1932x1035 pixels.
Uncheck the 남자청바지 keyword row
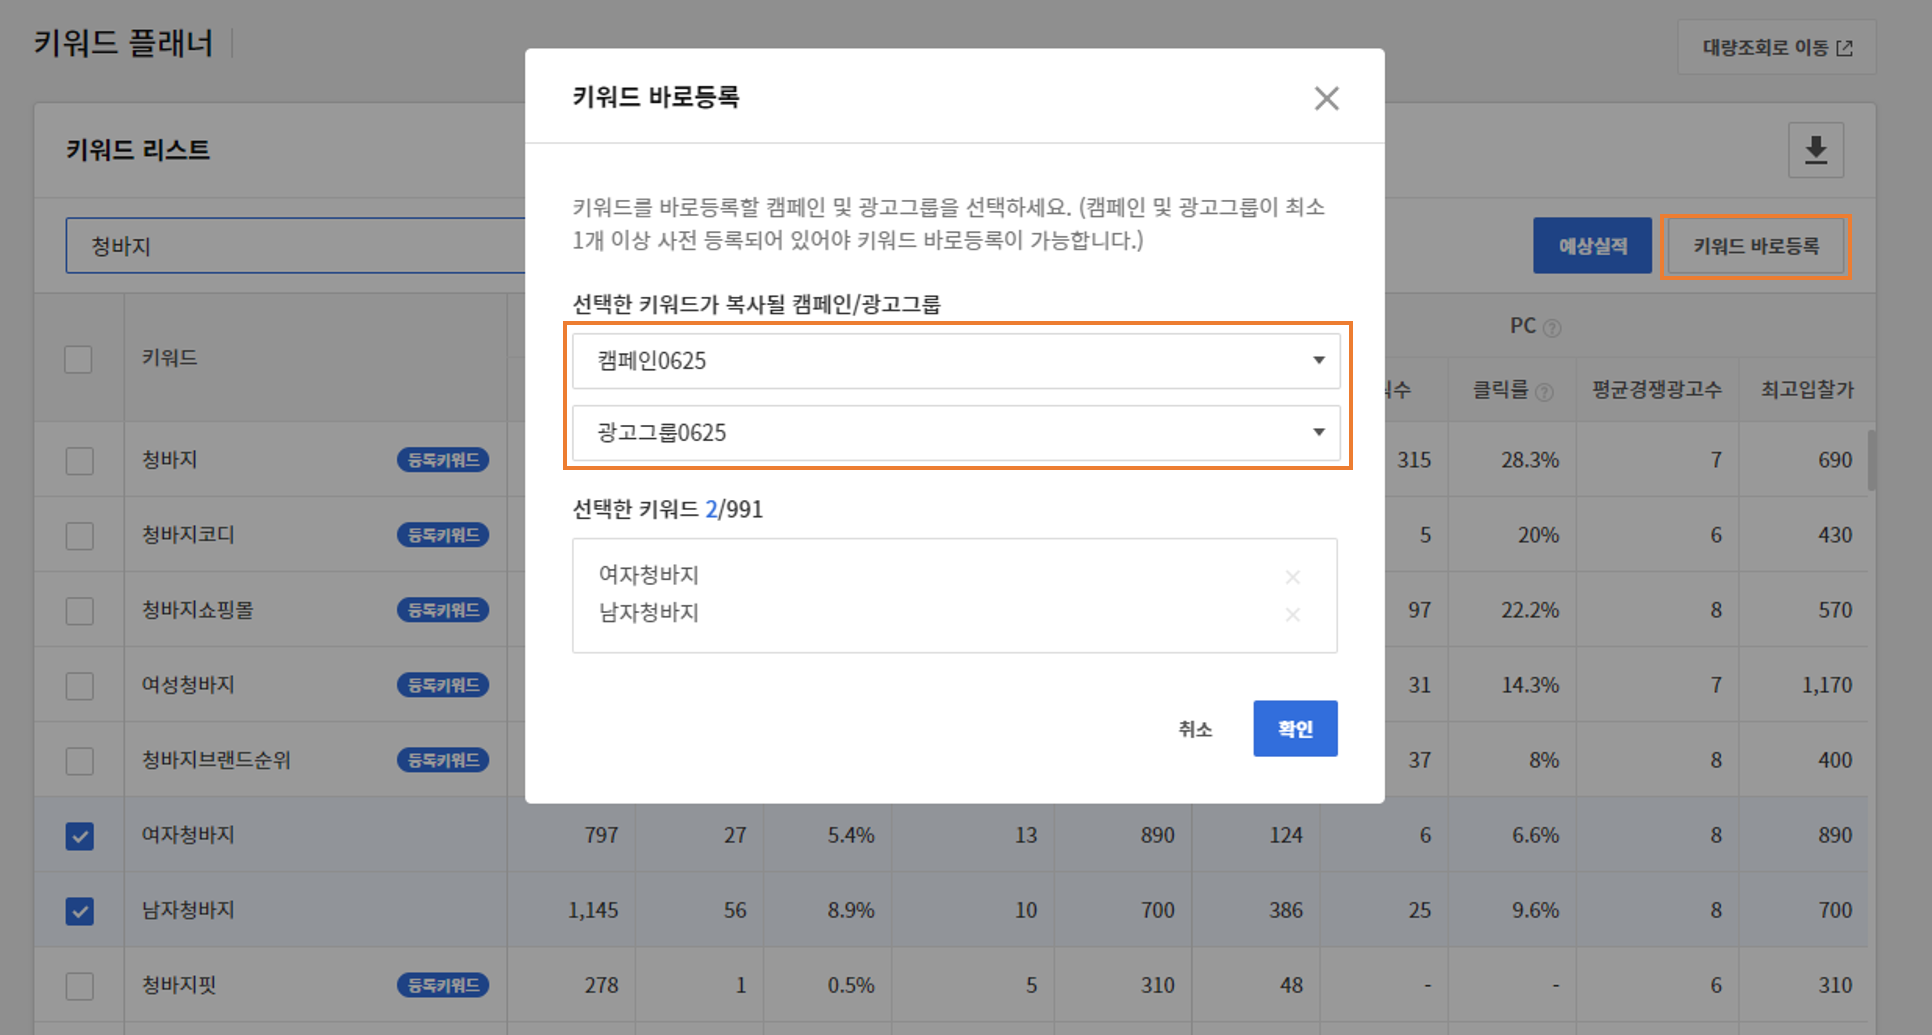(79, 911)
